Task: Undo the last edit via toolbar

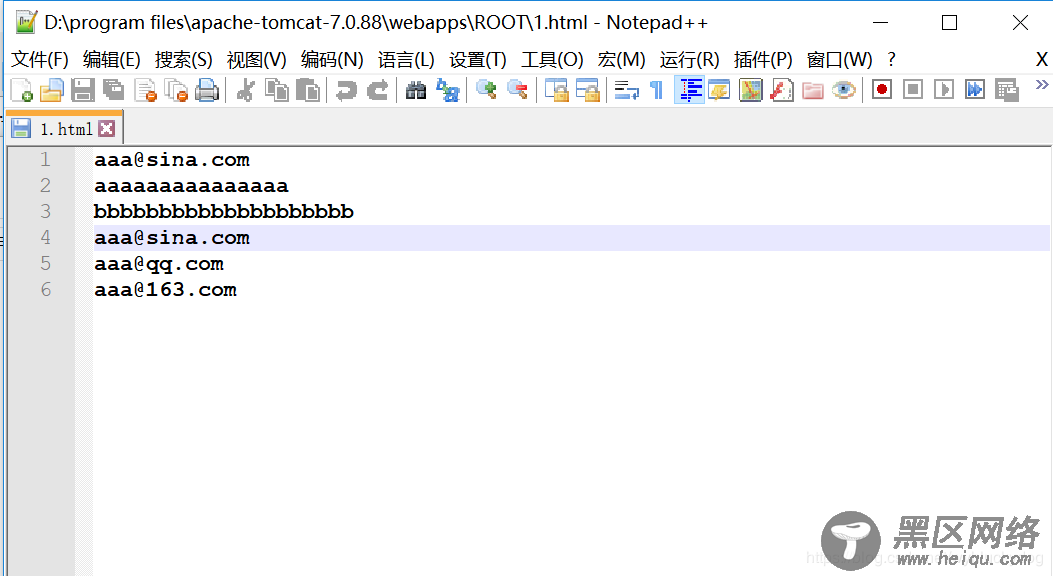Action: (x=347, y=90)
